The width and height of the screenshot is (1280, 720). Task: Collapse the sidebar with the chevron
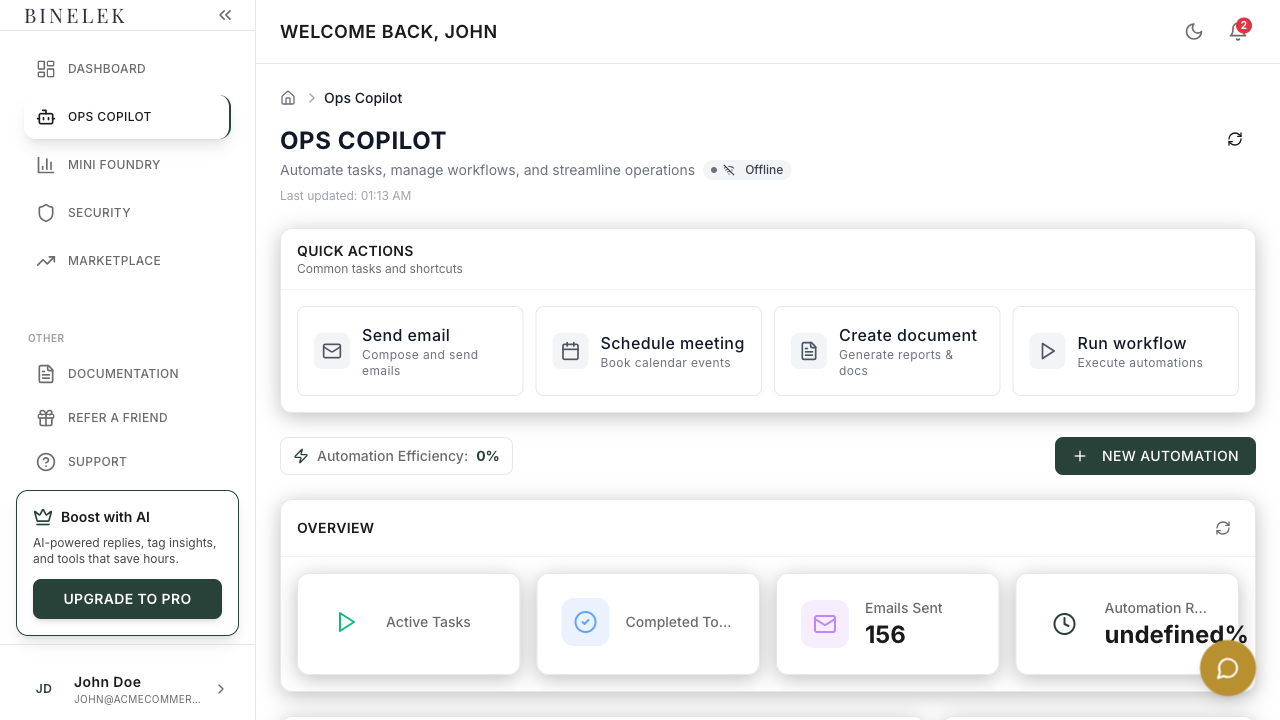(x=225, y=14)
